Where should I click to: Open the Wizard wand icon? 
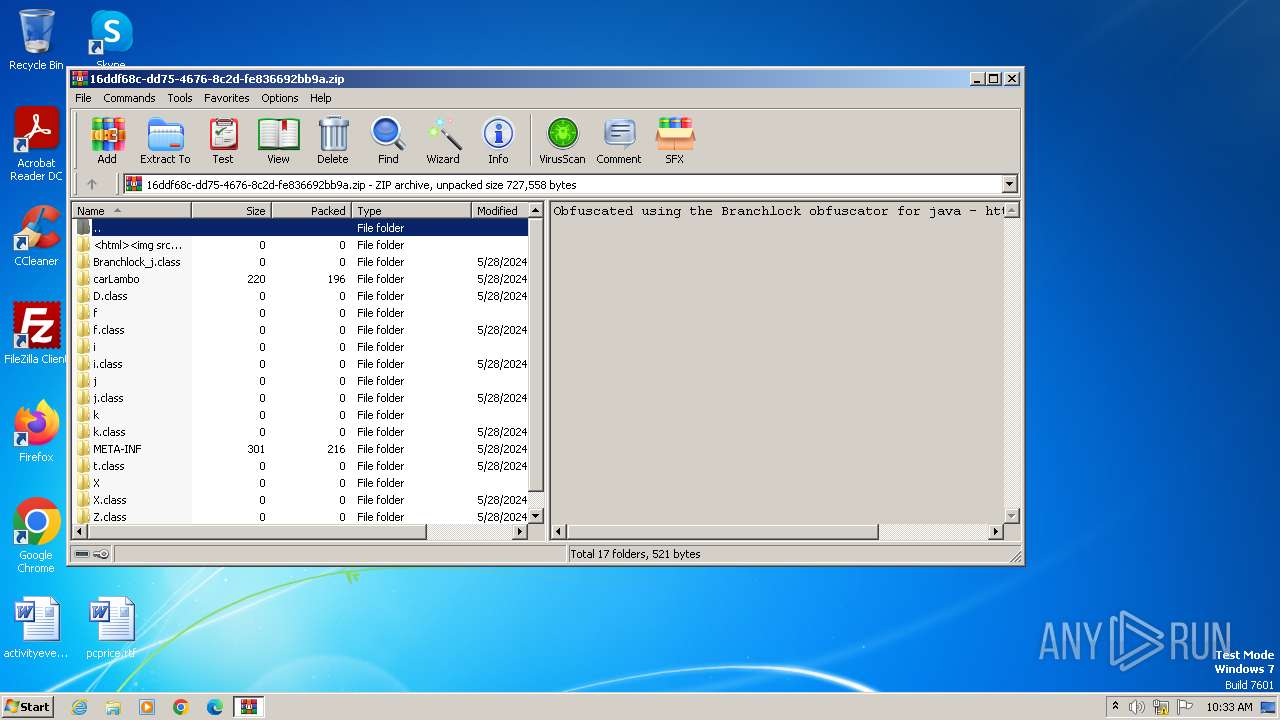point(443,140)
